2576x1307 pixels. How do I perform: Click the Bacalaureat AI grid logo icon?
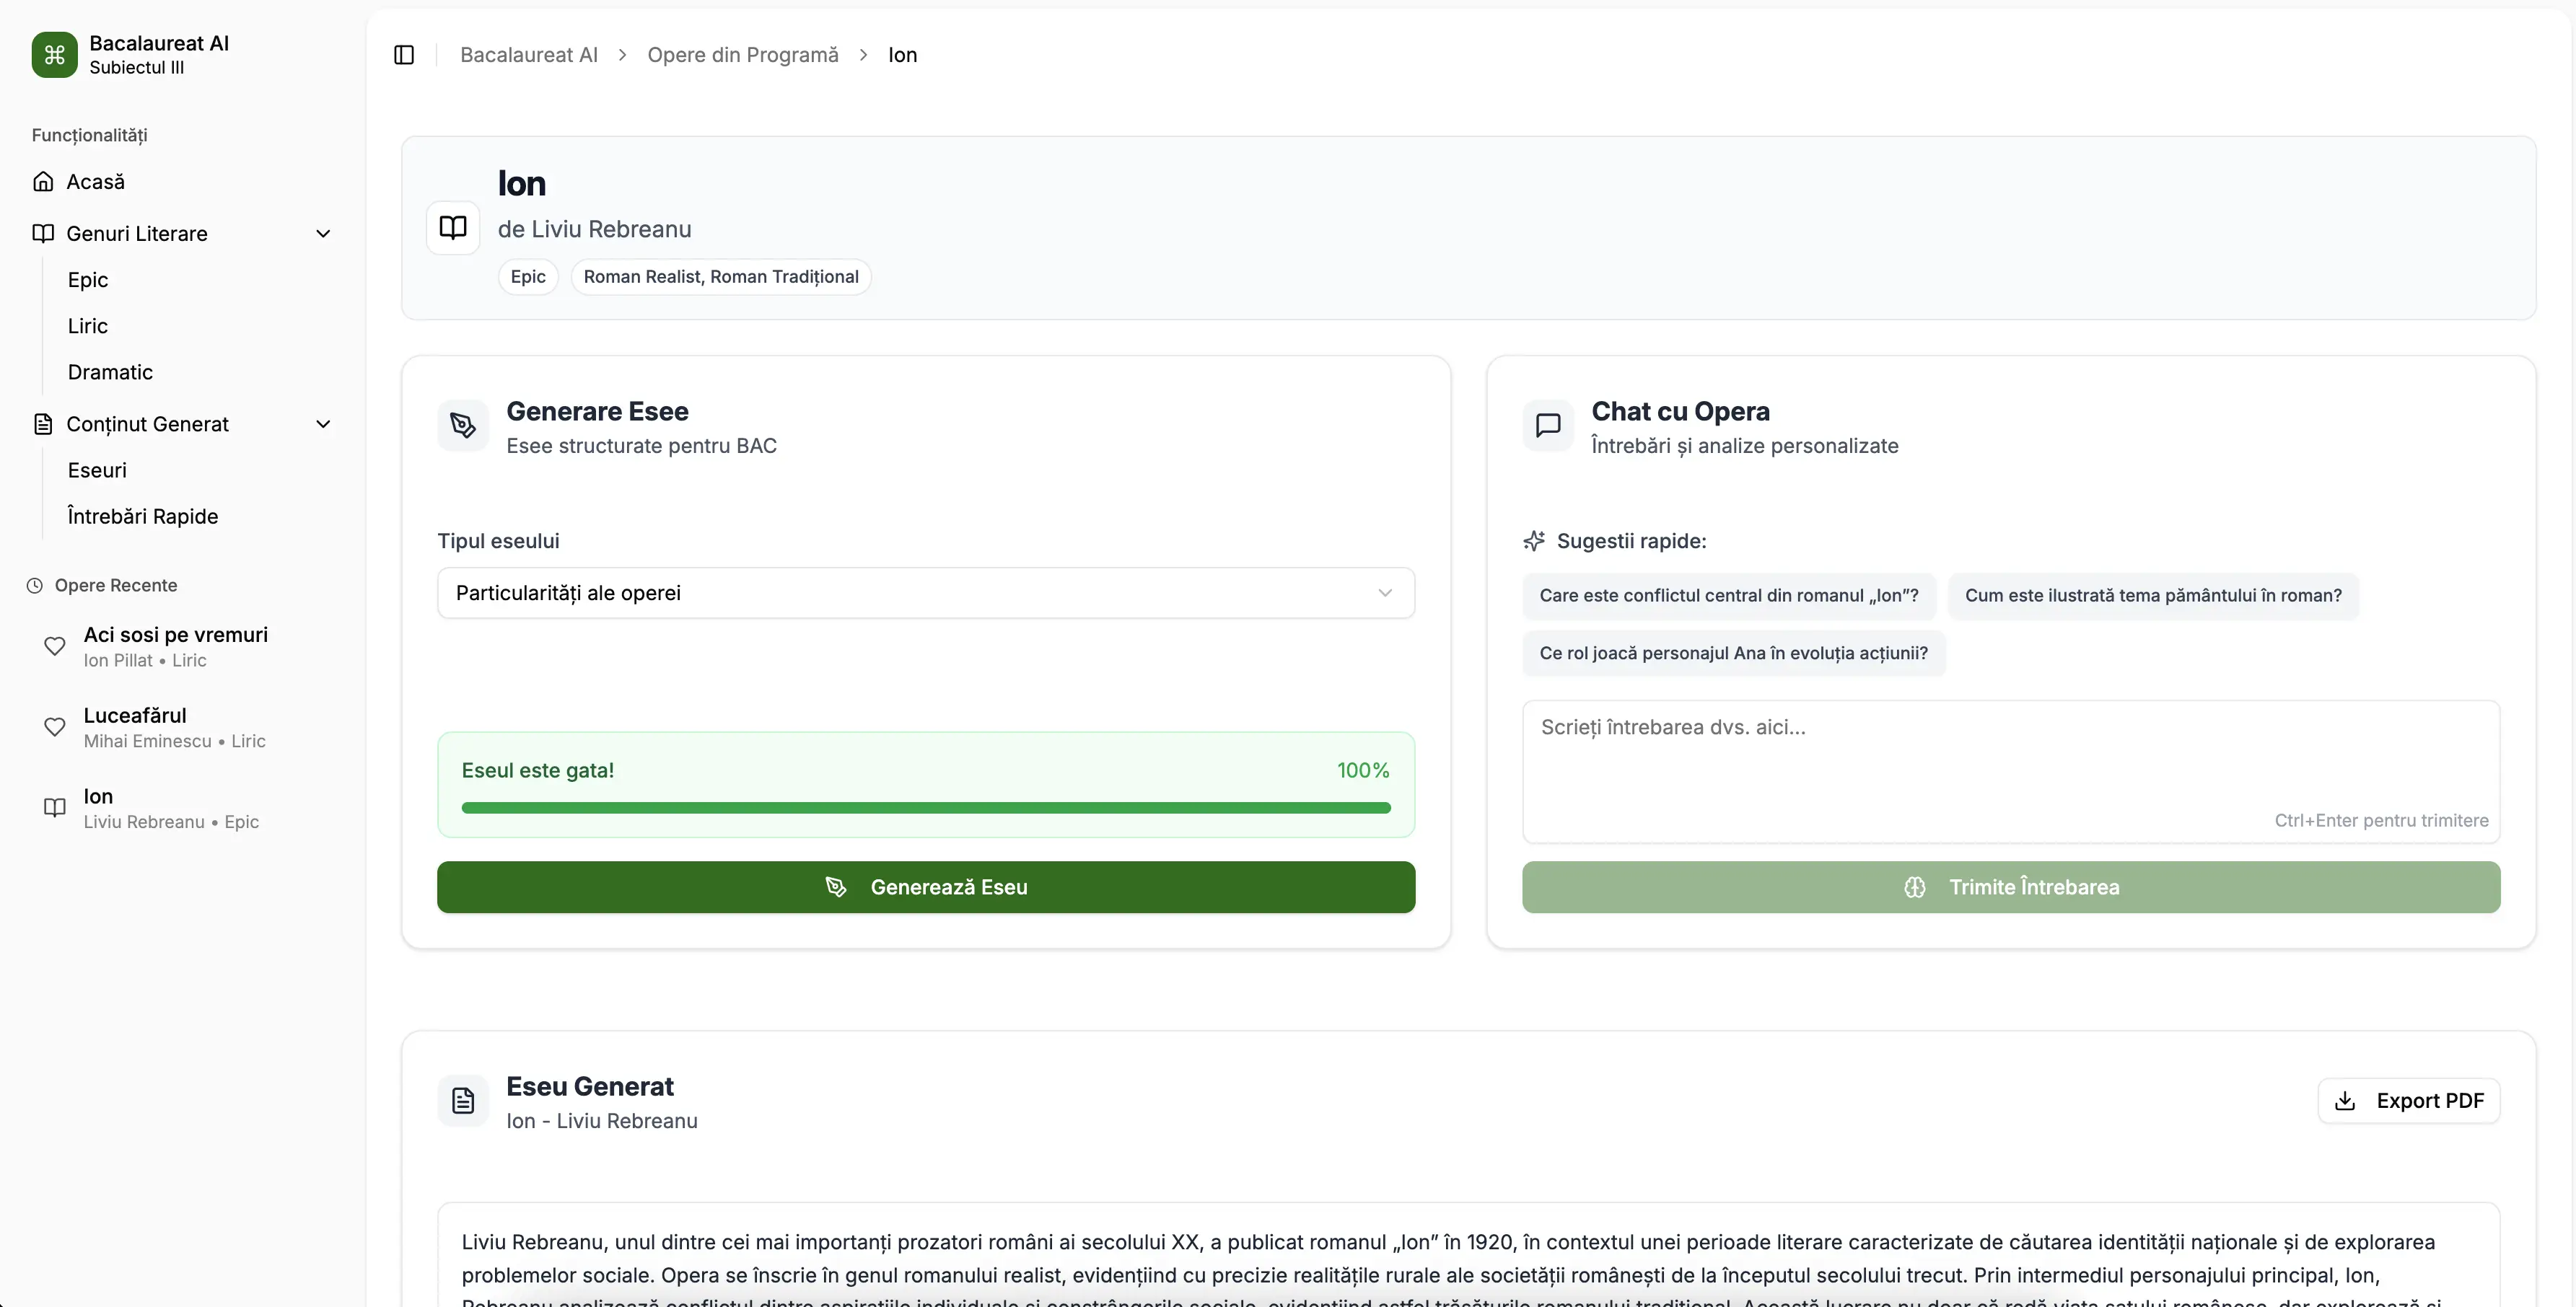[54, 55]
